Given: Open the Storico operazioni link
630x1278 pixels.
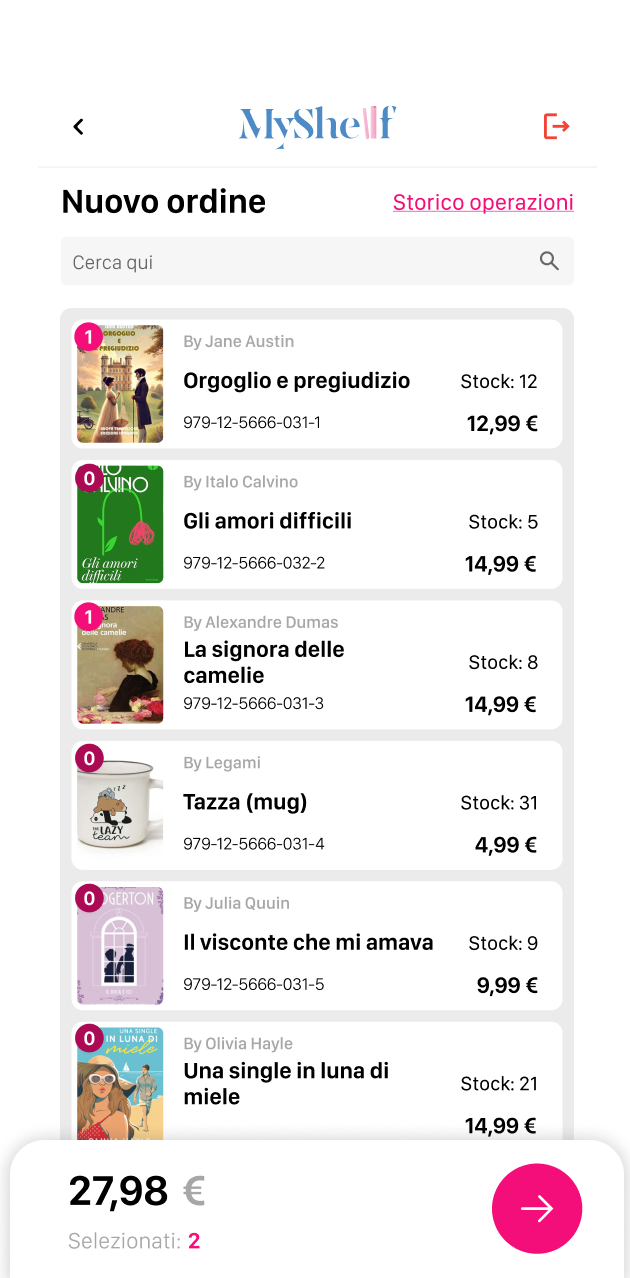Looking at the screenshot, I should [x=483, y=202].
